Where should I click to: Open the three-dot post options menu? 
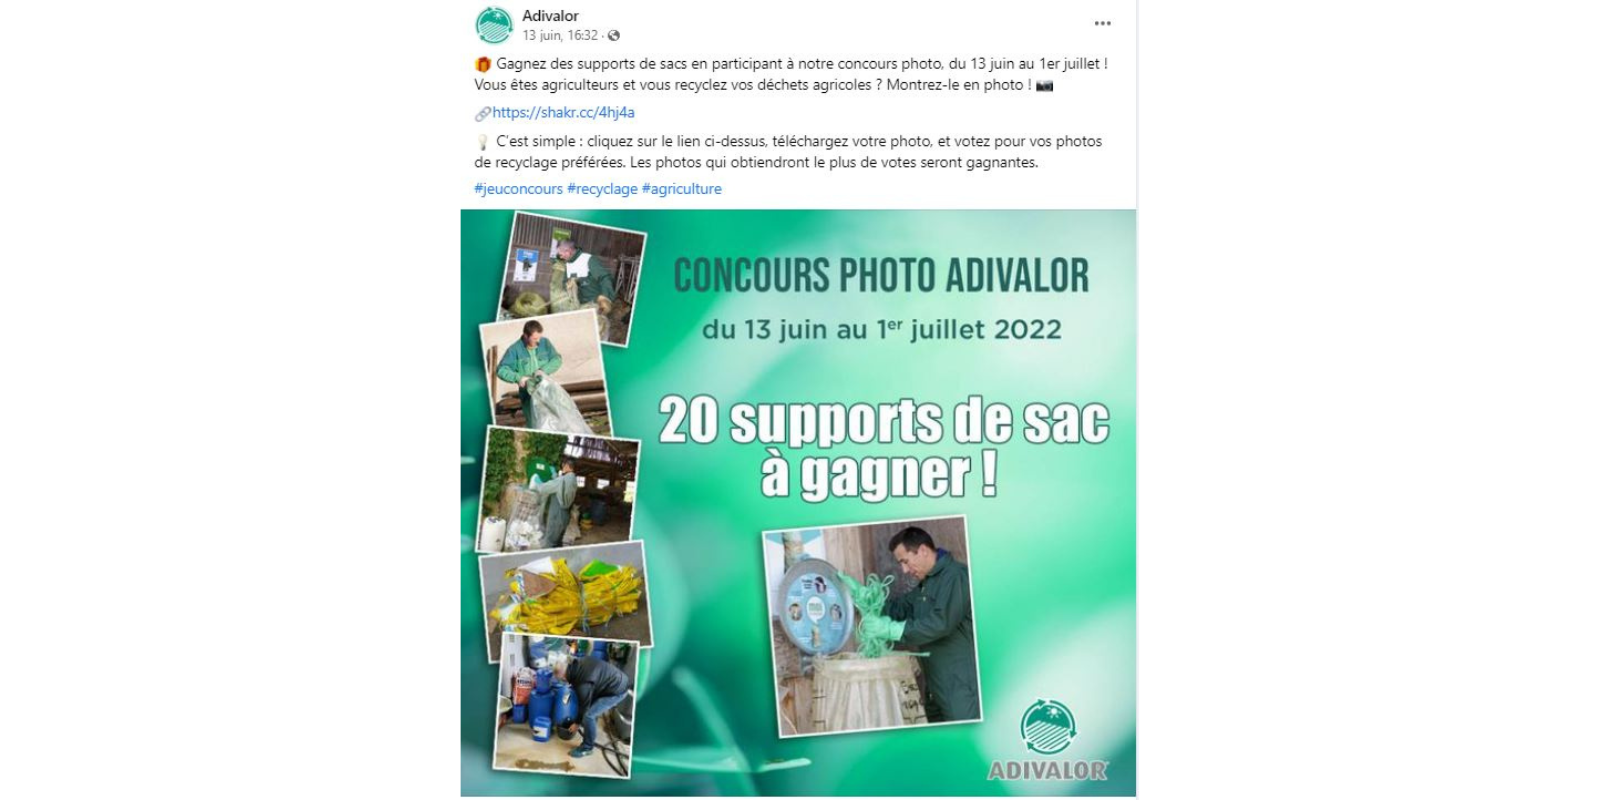coord(1102,24)
